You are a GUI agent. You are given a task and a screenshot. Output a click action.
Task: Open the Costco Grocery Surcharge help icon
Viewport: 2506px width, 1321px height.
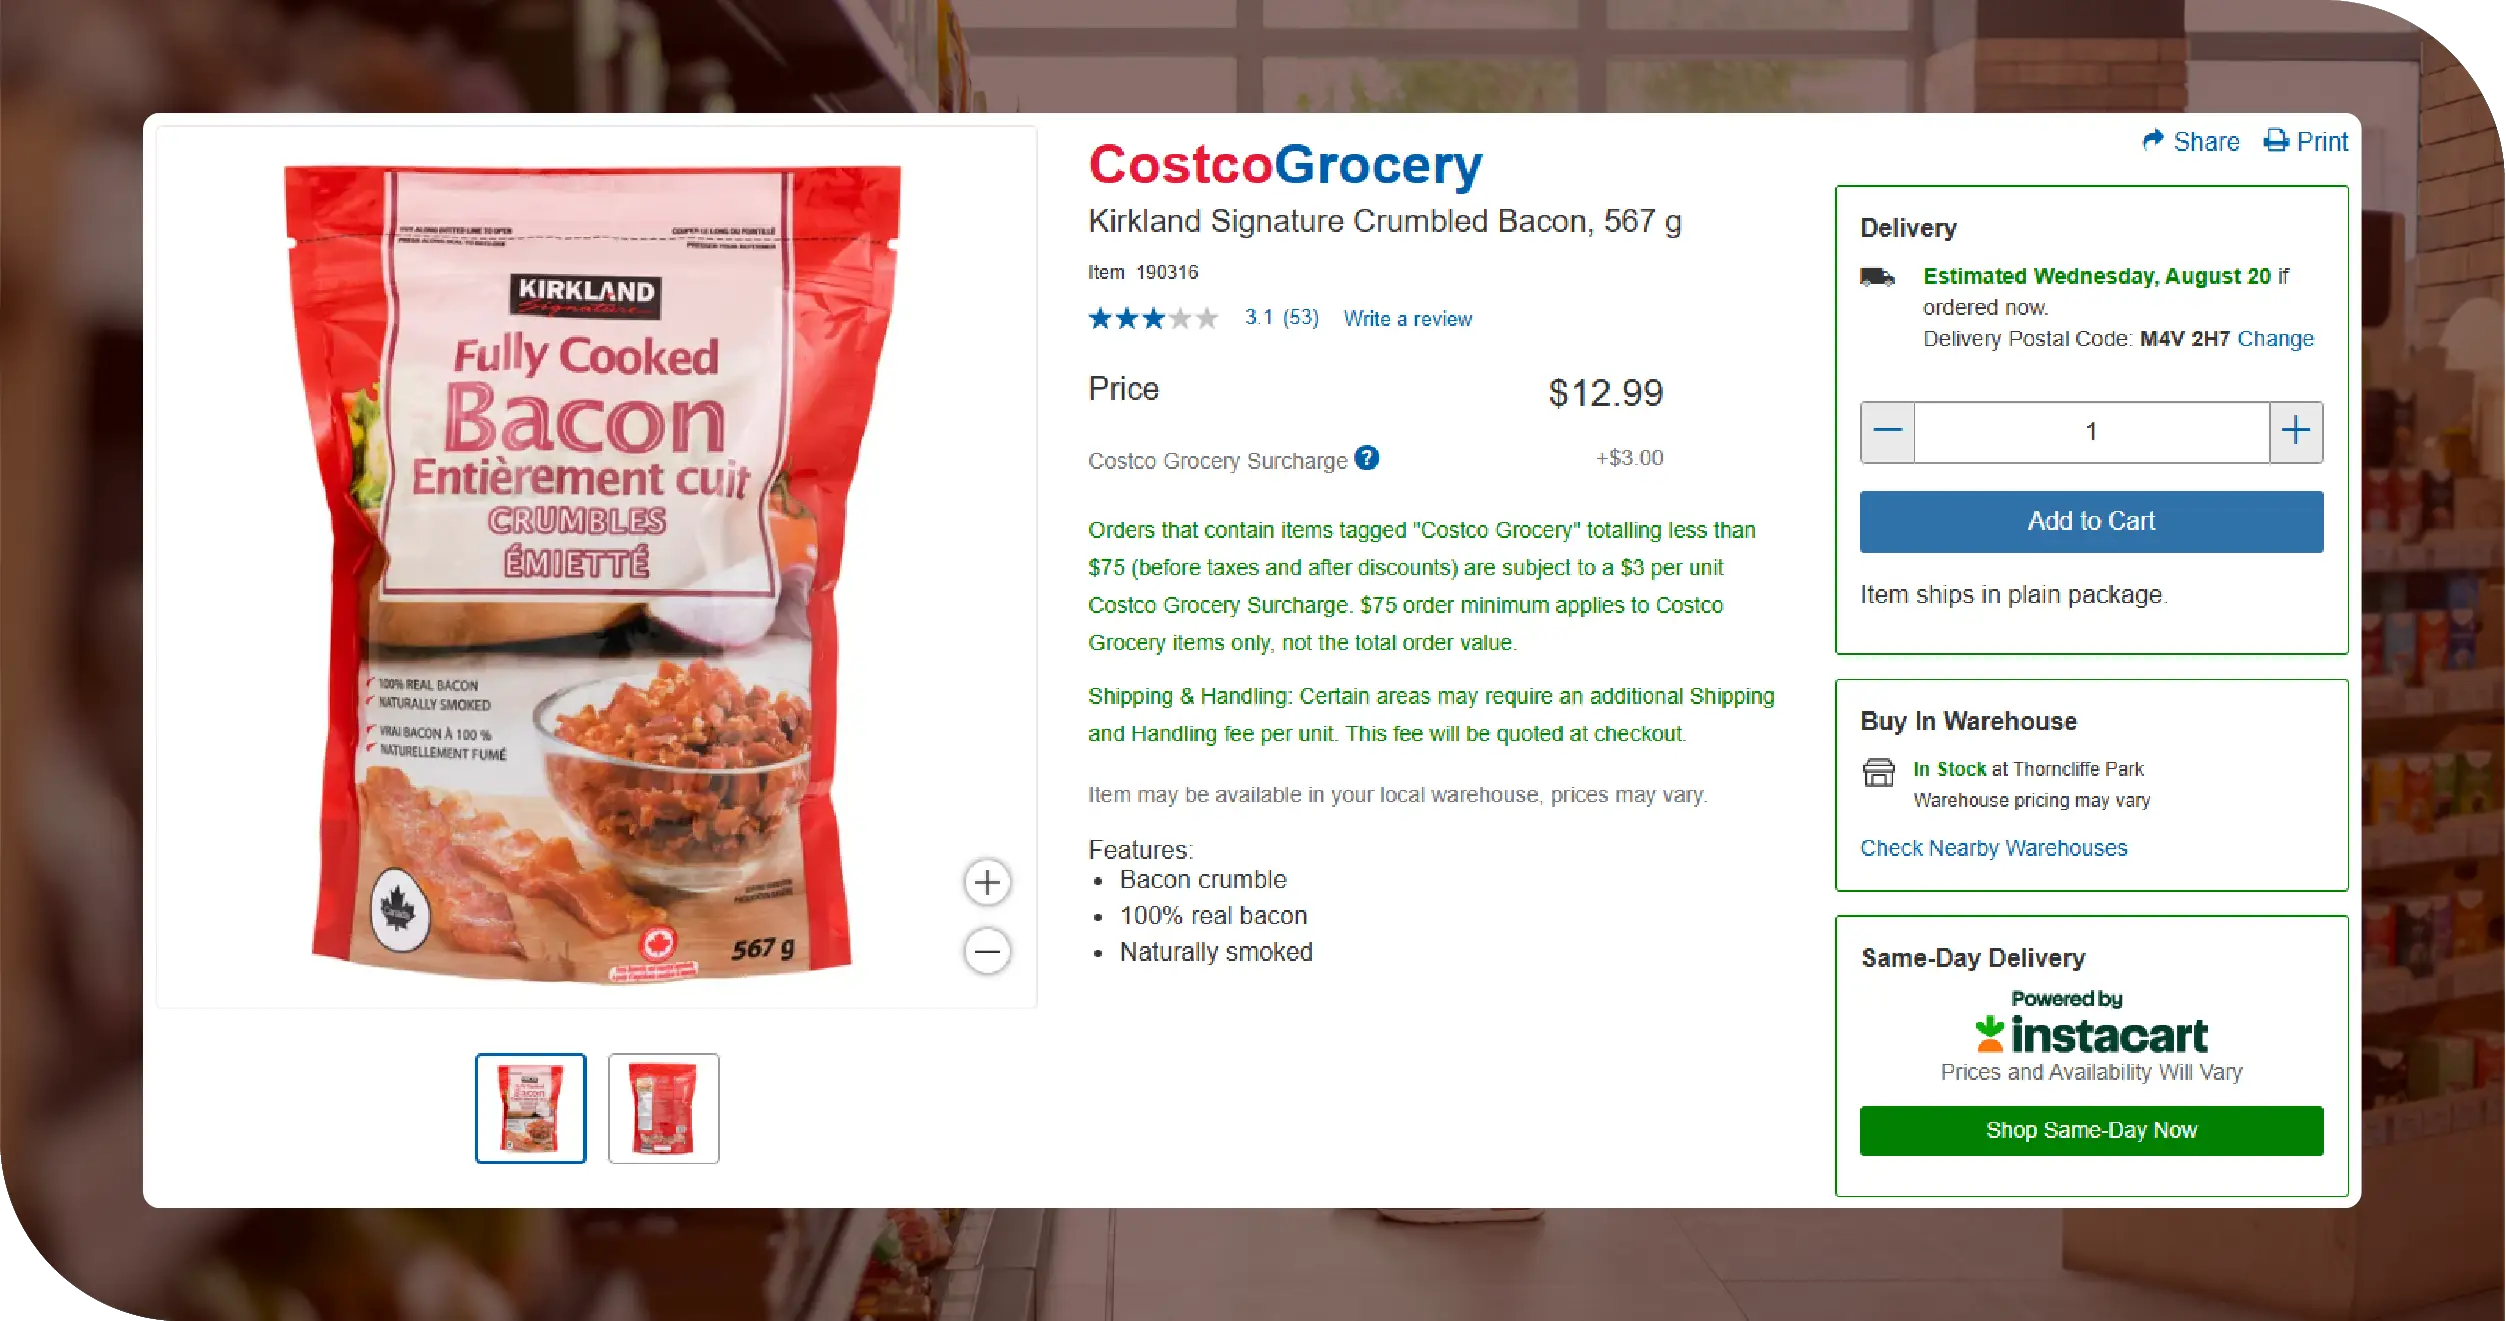point(1366,458)
